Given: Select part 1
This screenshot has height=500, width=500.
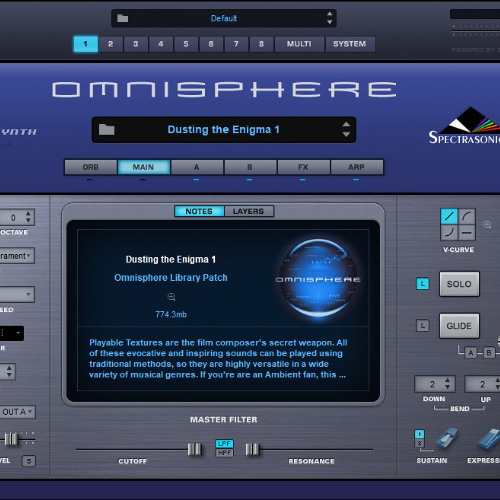Looking at the screenshot, I should click(86, 44).
